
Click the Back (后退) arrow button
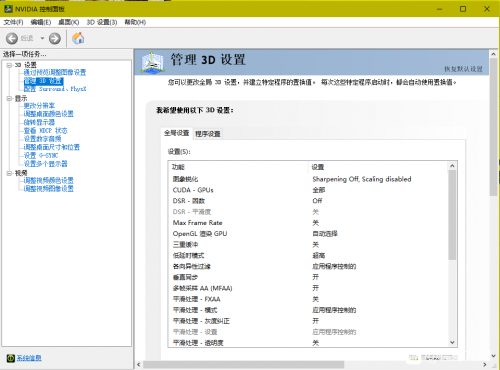(x=12, y=39)
